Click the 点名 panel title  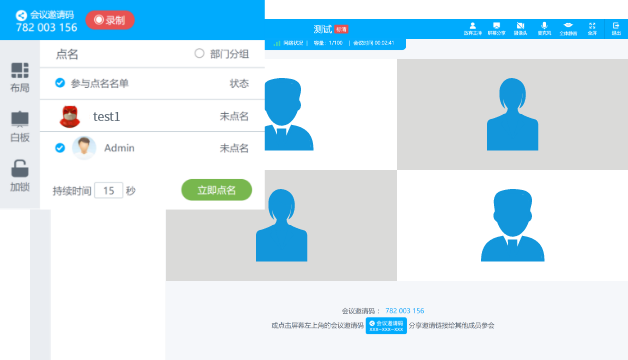coord(67,54)
